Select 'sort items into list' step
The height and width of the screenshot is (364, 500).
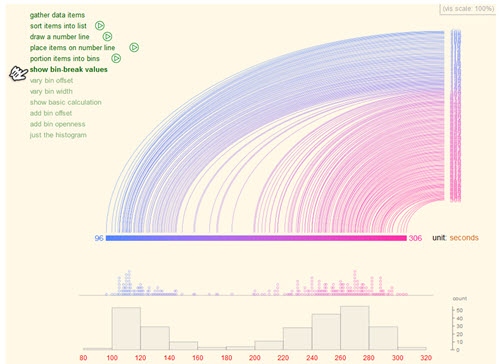[58, 26]
